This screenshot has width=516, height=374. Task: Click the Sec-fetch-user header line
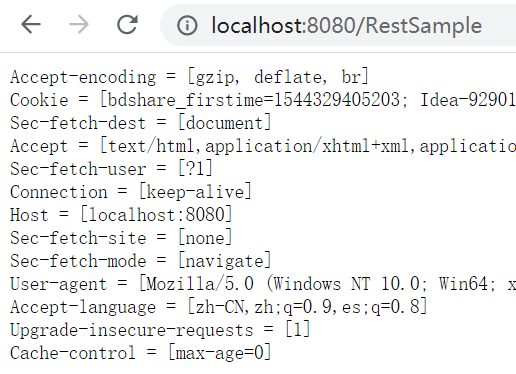(x=111, y=169)
